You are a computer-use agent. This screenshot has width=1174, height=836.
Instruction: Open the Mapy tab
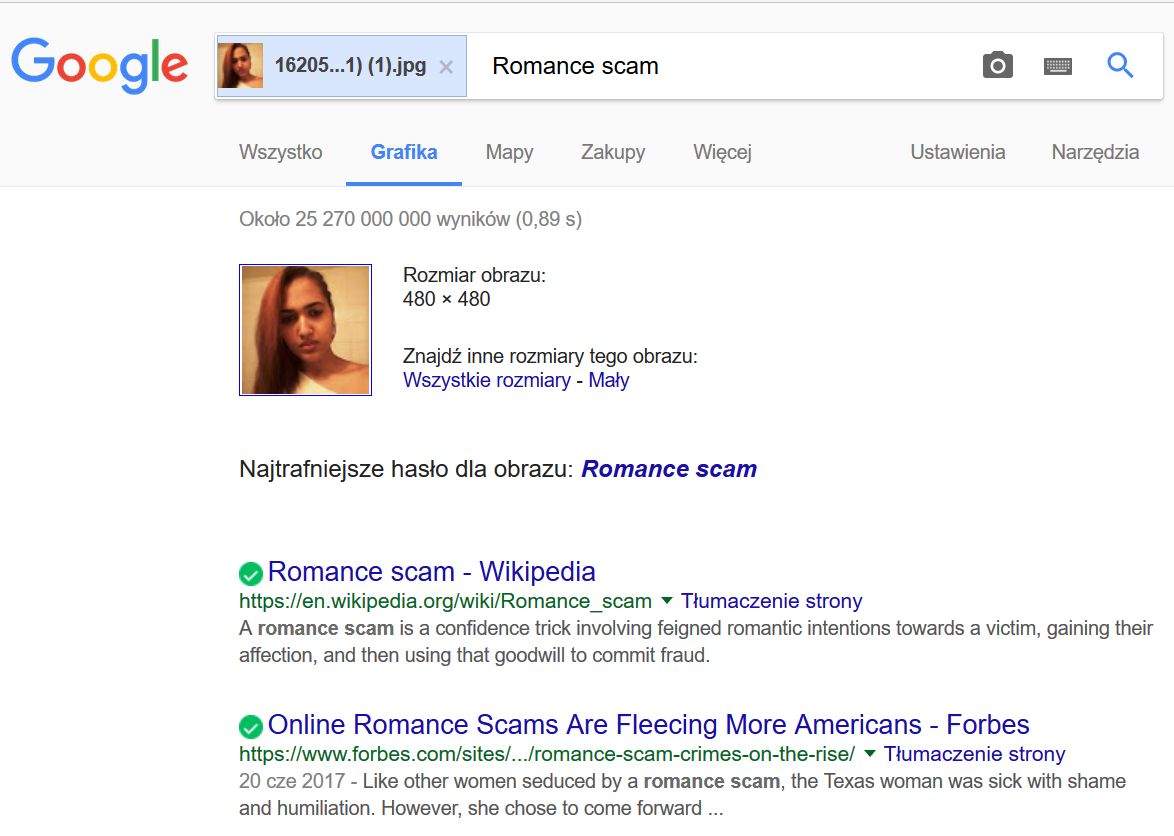(x=509, y=152)
